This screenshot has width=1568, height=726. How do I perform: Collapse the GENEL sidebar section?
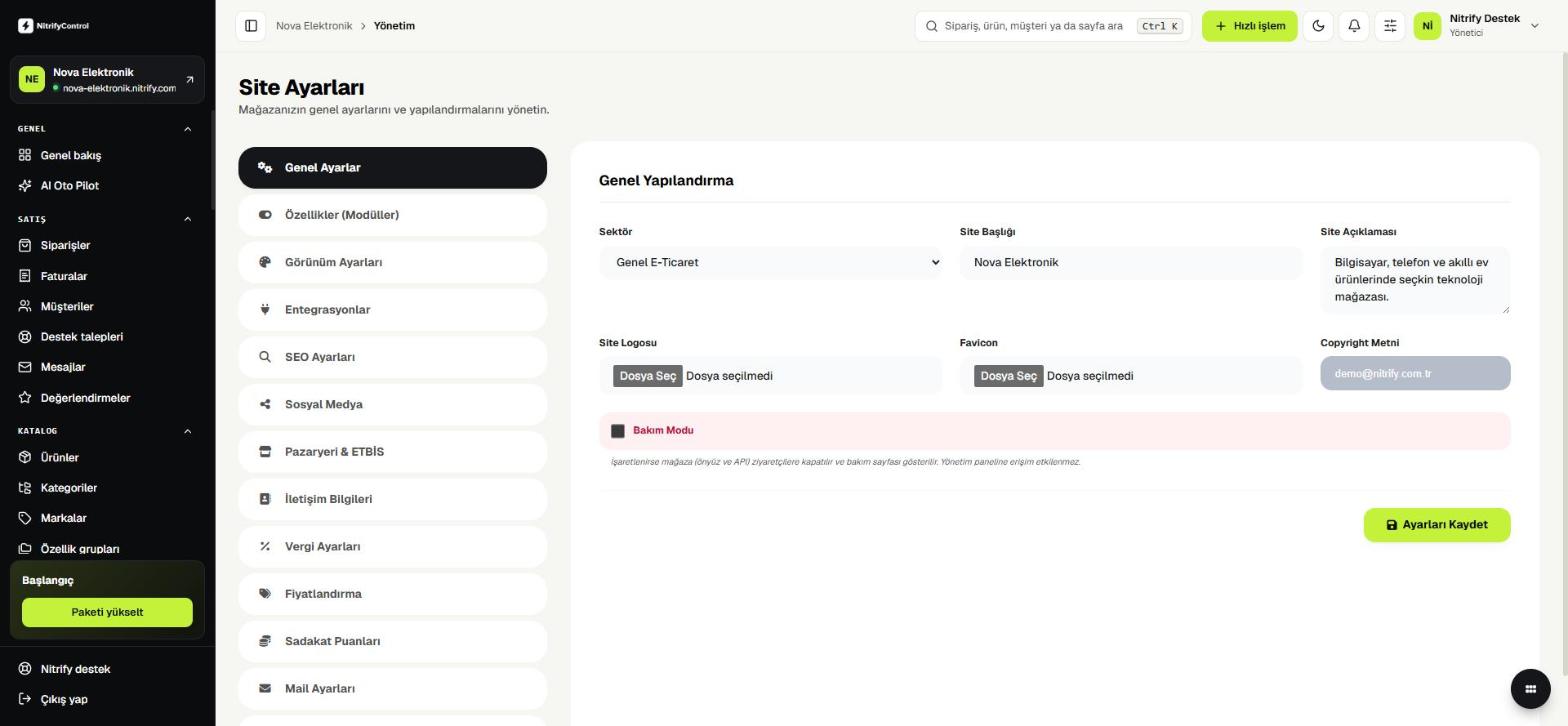click(x=187, y=129)
